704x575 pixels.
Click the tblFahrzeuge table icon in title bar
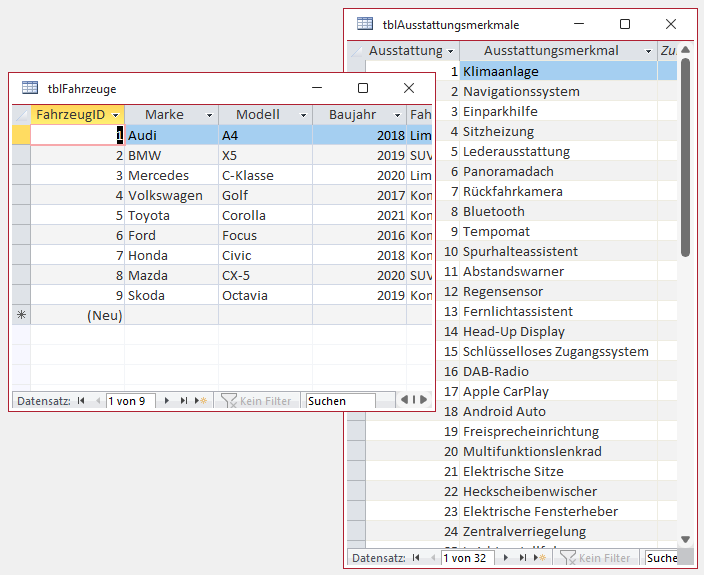[x=30, y=88]
